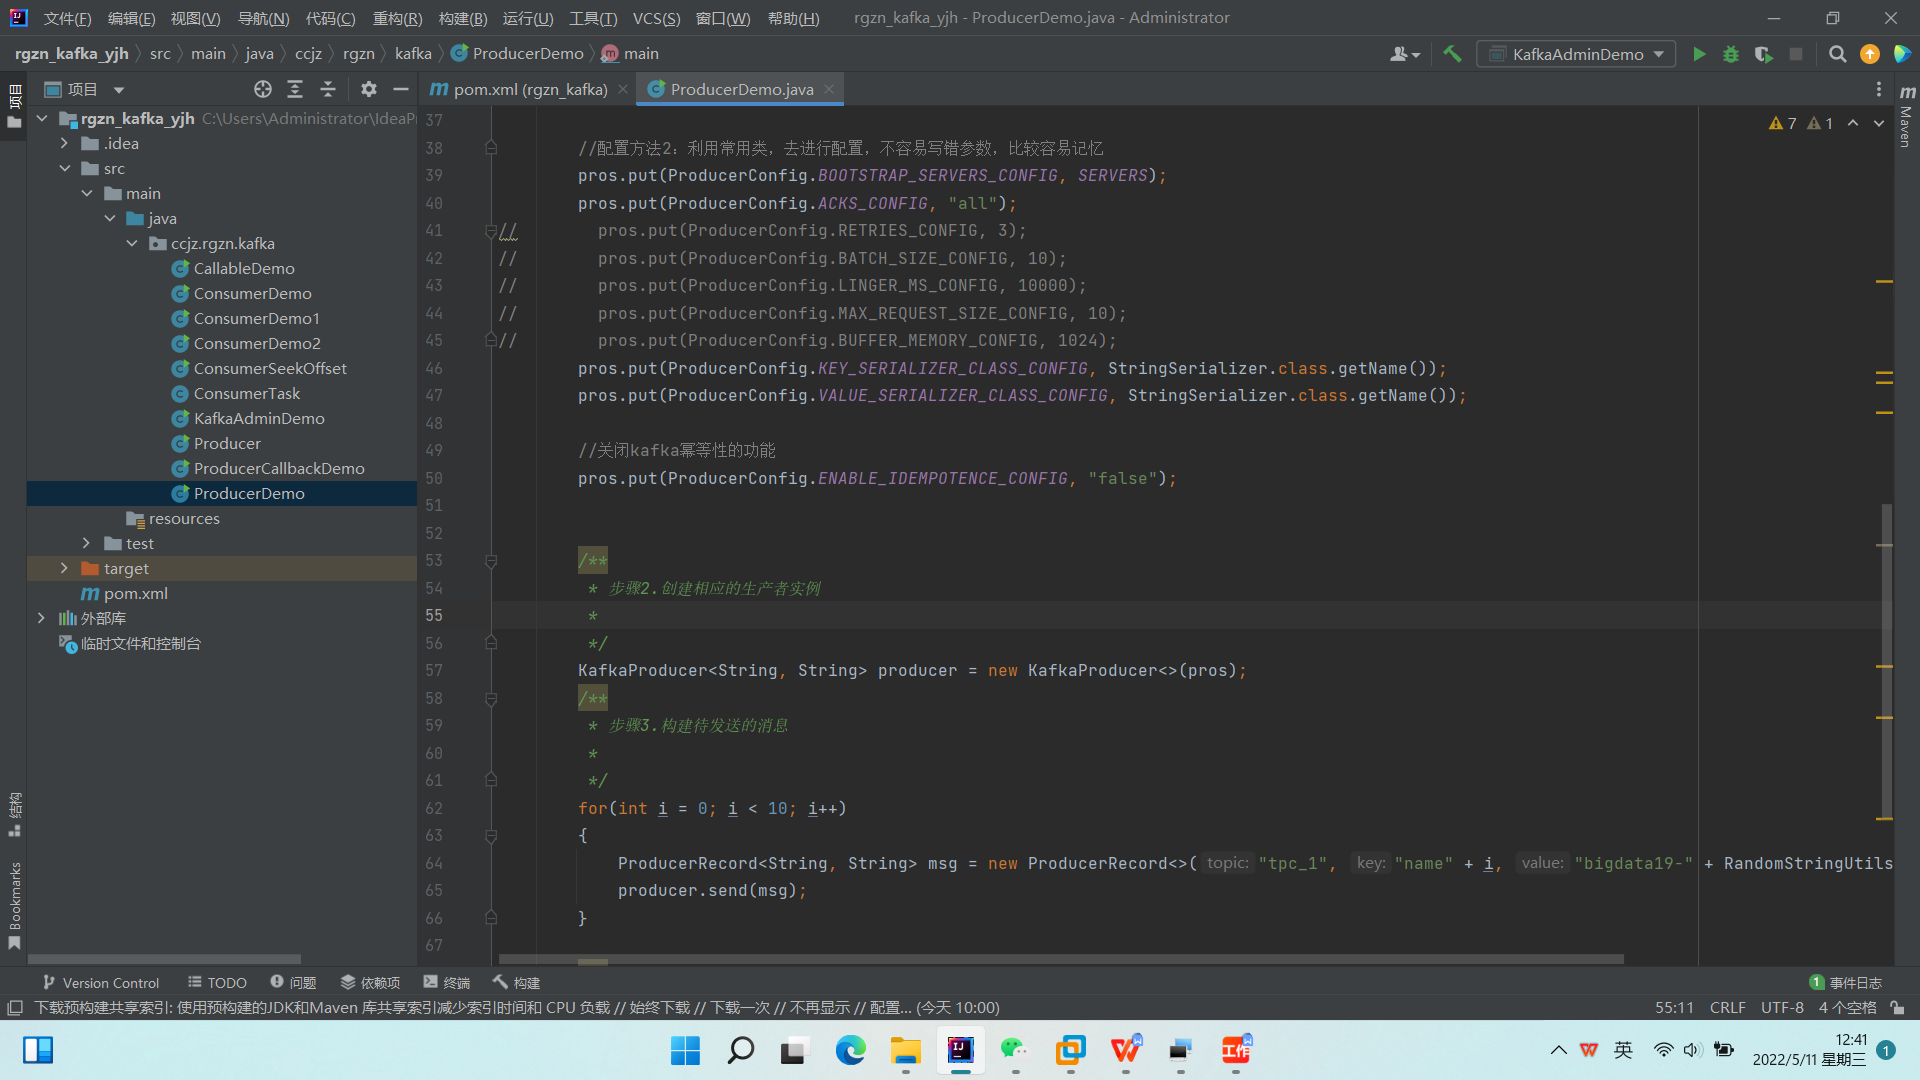This screenshot has width=1920, height=1080.
Task: Collapse the ccjz.rgzn.kafka package
Action: pos(132,243)
